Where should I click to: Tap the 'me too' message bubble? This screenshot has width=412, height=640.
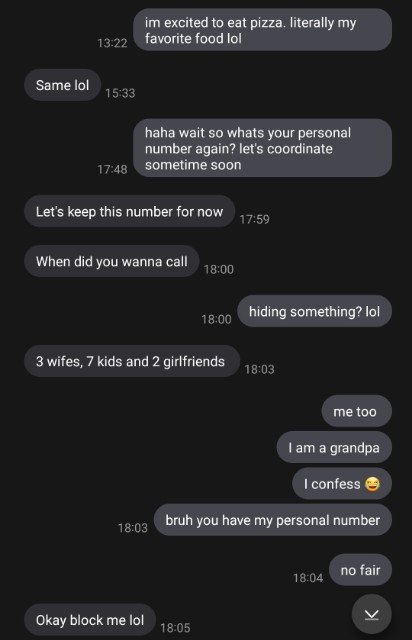(x=356, y=411)
